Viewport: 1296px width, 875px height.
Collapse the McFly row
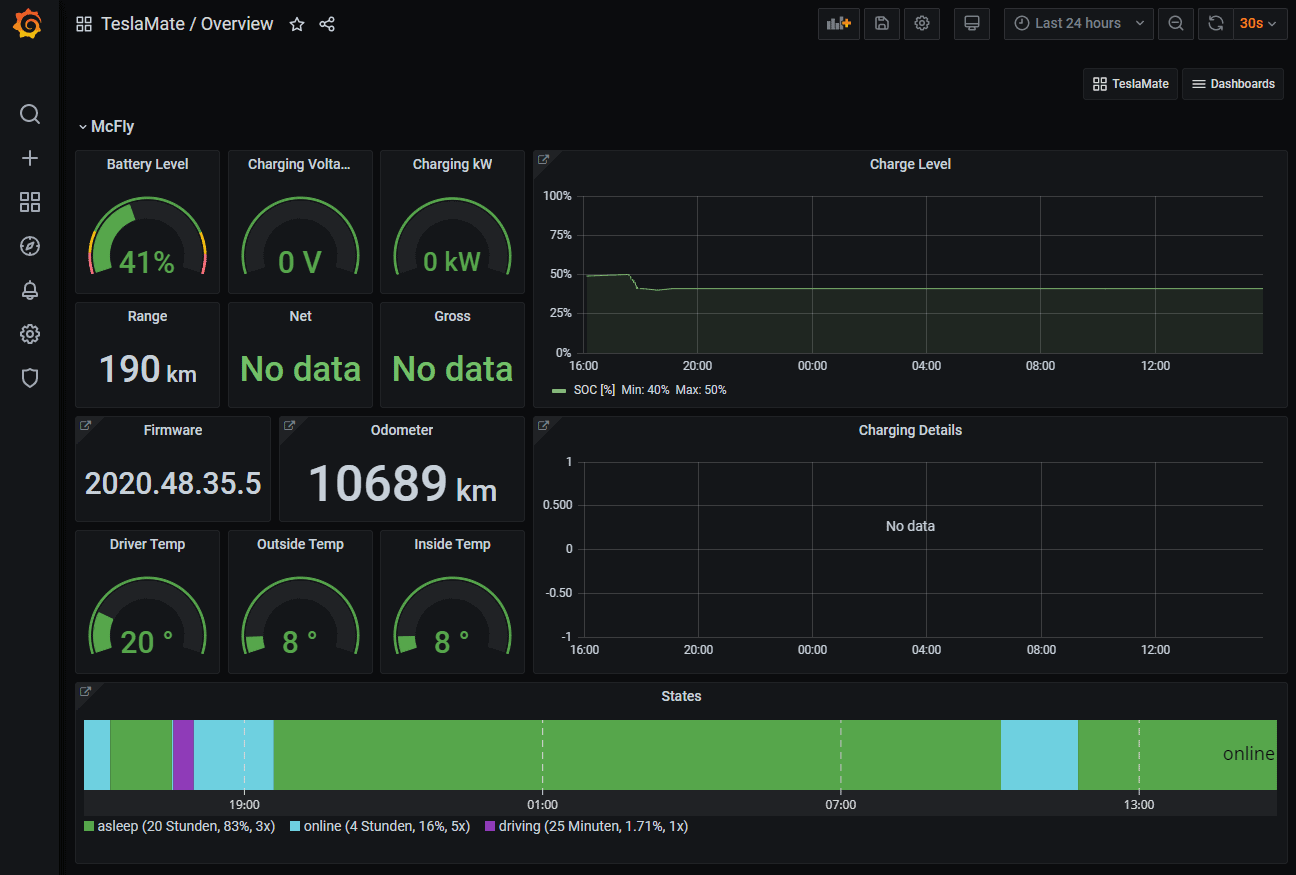pos(105,126)
